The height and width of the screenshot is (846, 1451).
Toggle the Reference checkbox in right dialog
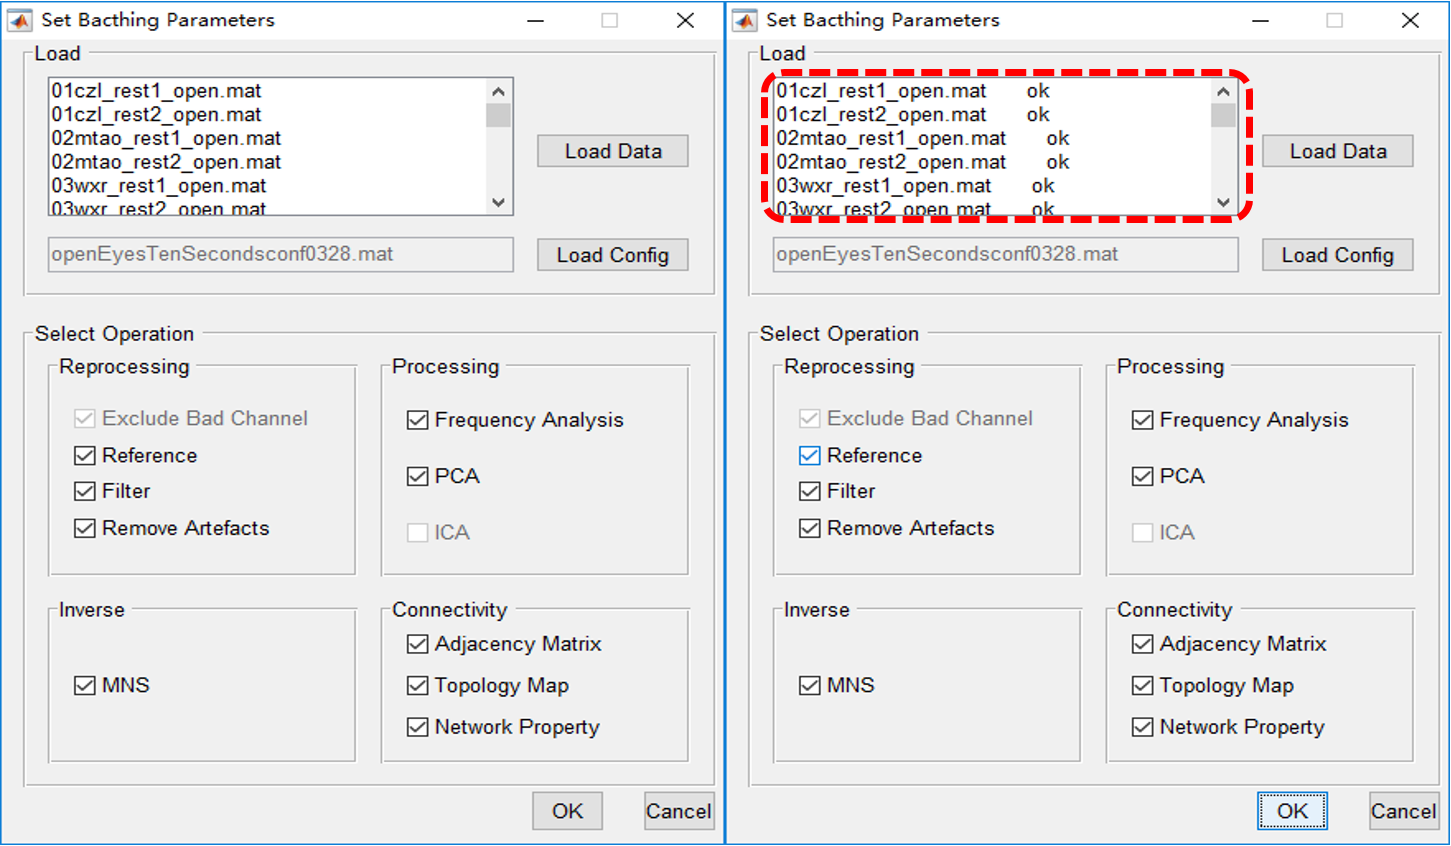pyautogui.click(x=810, y=456)
